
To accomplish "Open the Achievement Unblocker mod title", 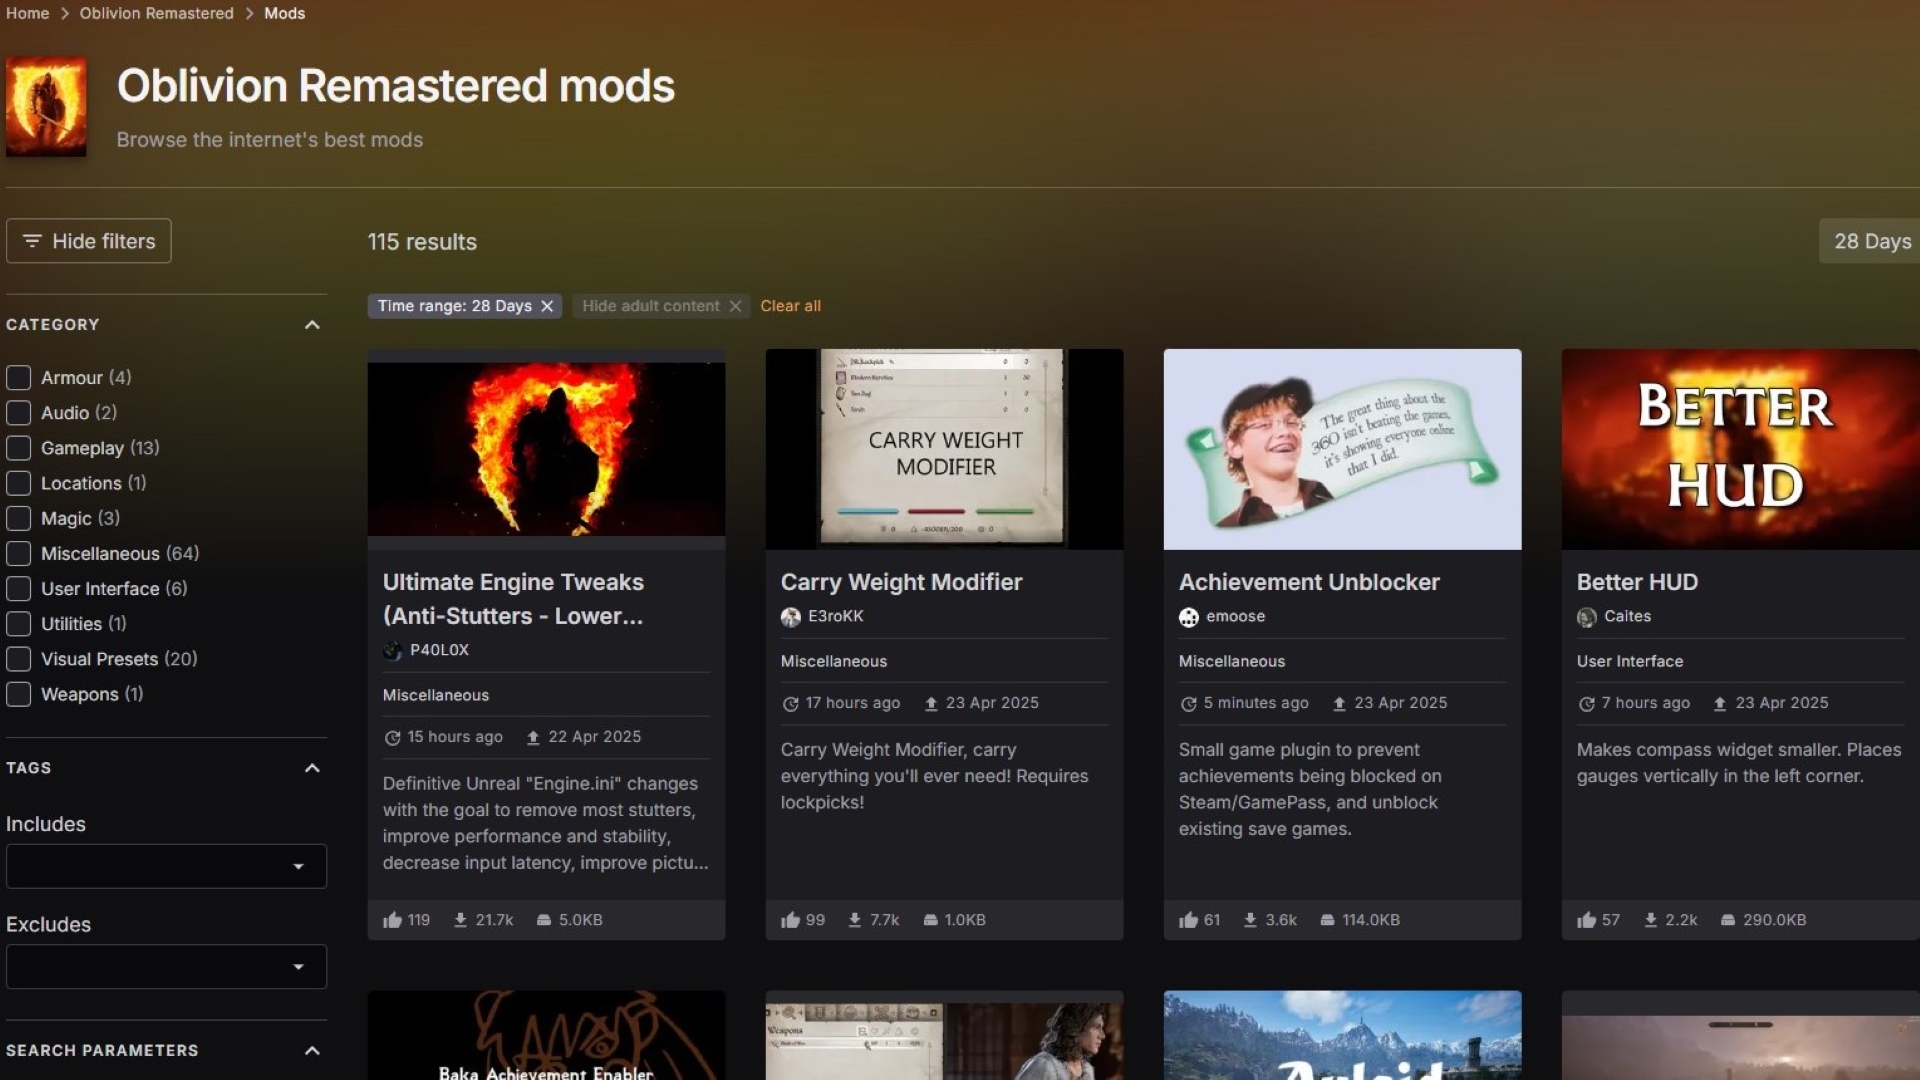I will (x=1309, y=582).
